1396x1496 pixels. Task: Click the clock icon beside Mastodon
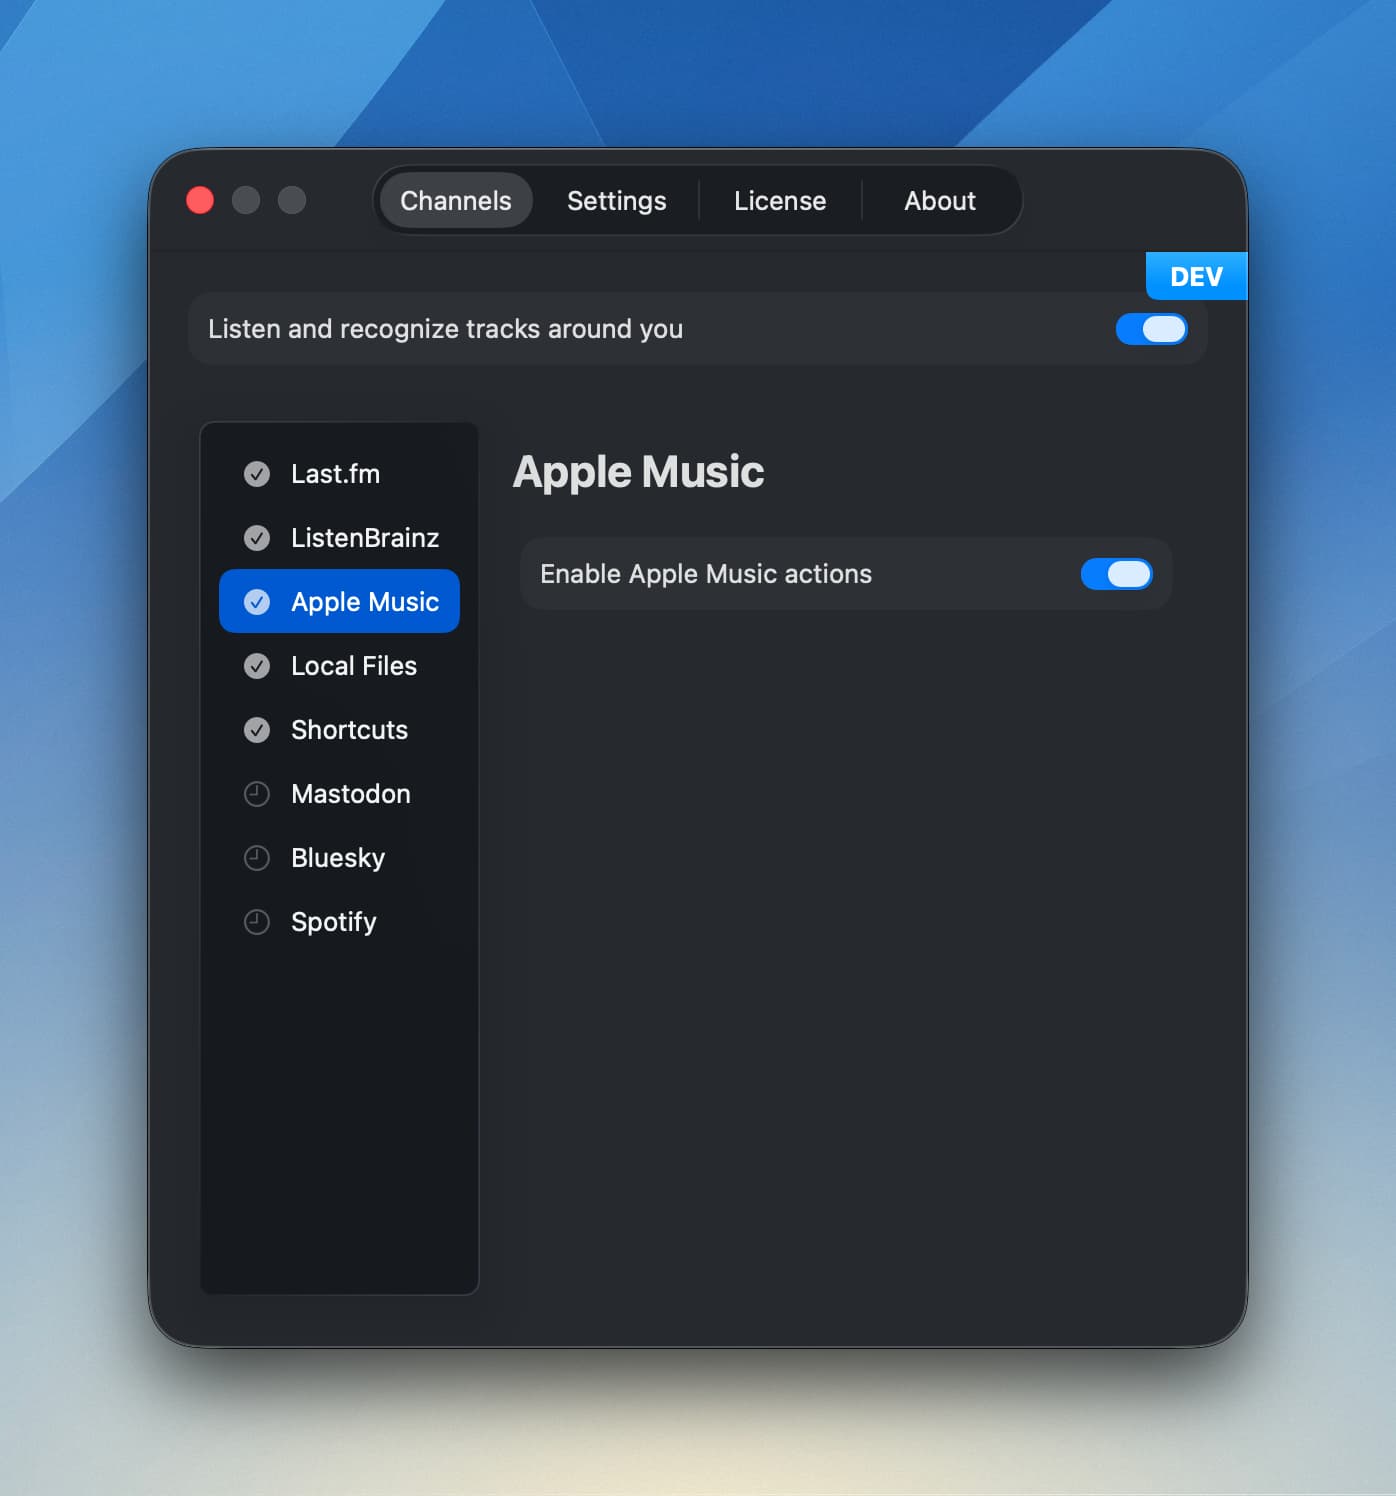257,794
